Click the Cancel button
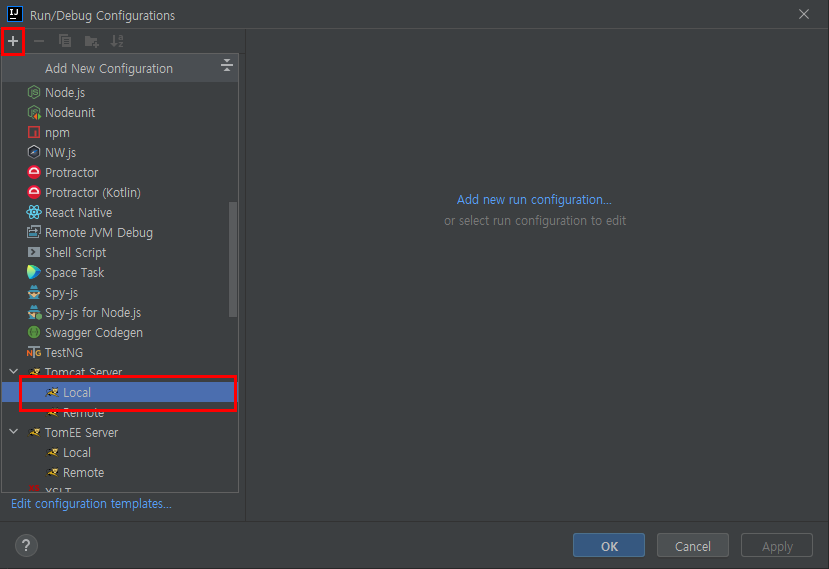829x569 pixels. pyautogui.click(x=693, y=545)
